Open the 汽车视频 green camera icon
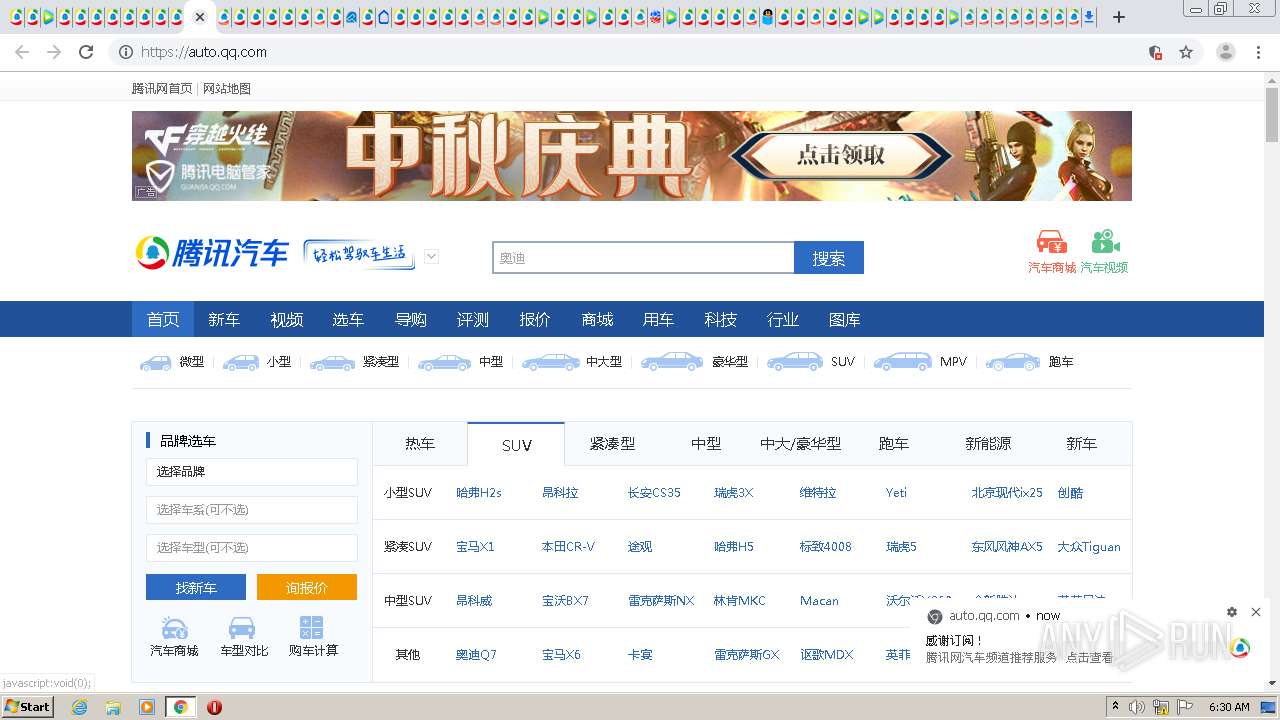Viewport: 1280px width, 720px height. click(x=1104, y=242)
